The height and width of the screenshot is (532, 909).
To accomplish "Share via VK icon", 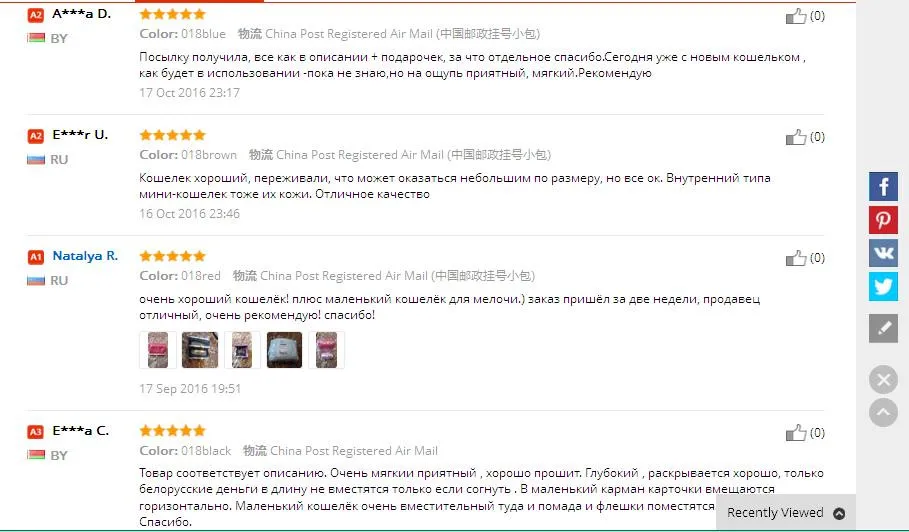I will click(883, 253).
